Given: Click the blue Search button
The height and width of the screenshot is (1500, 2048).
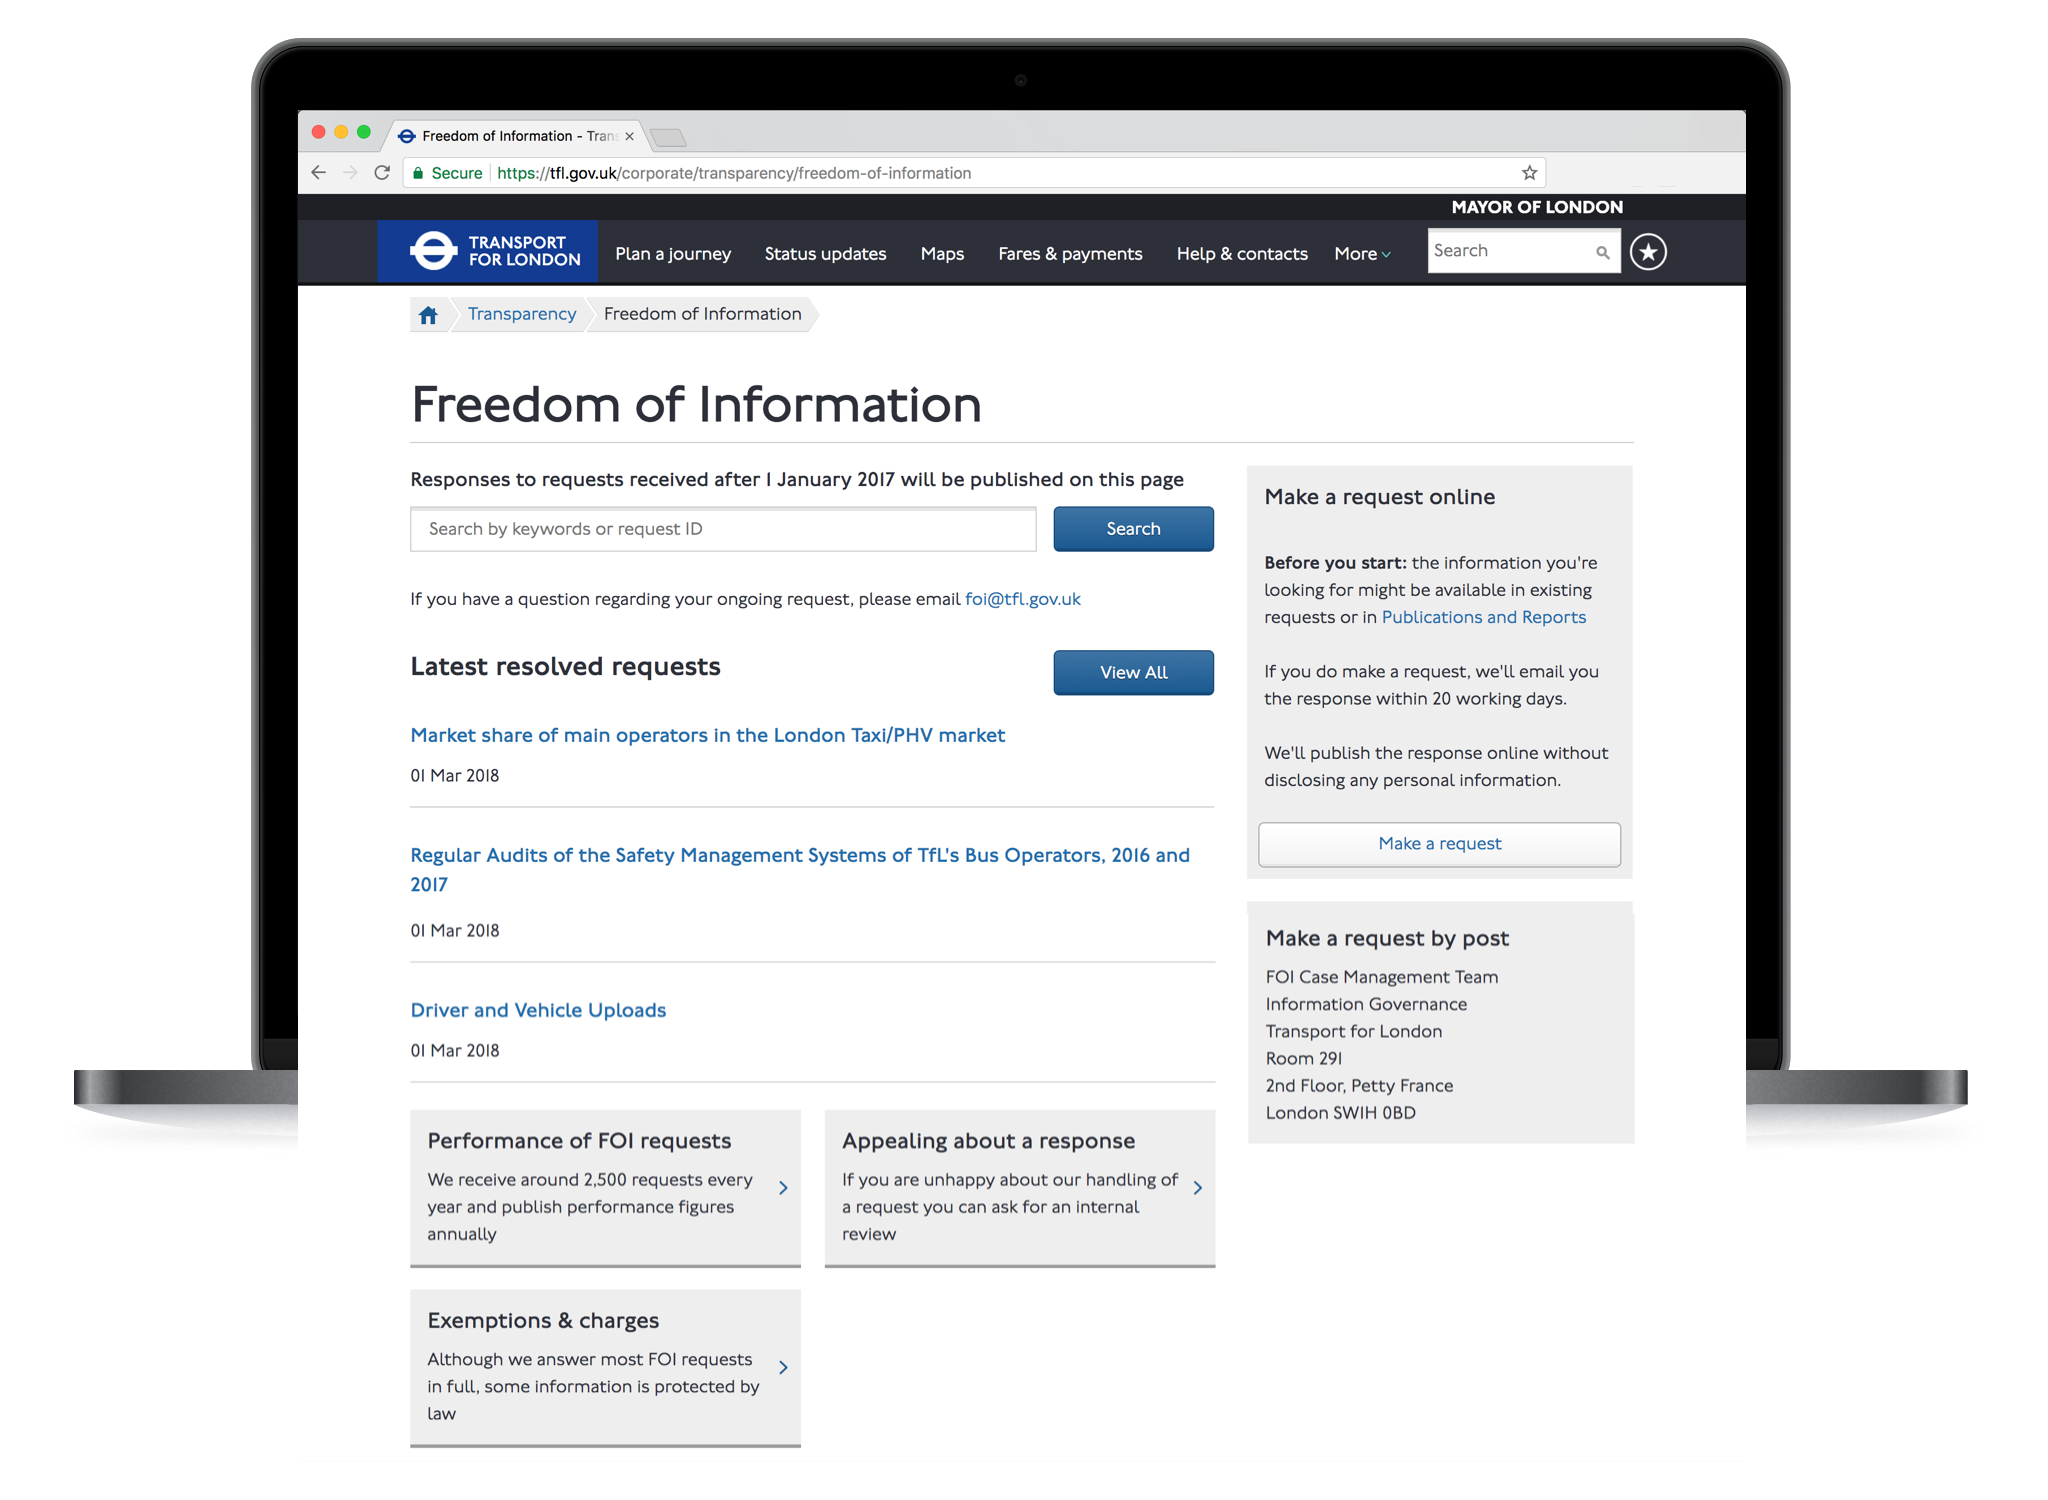Looking at the screenshot, I should click(1133, 529).
